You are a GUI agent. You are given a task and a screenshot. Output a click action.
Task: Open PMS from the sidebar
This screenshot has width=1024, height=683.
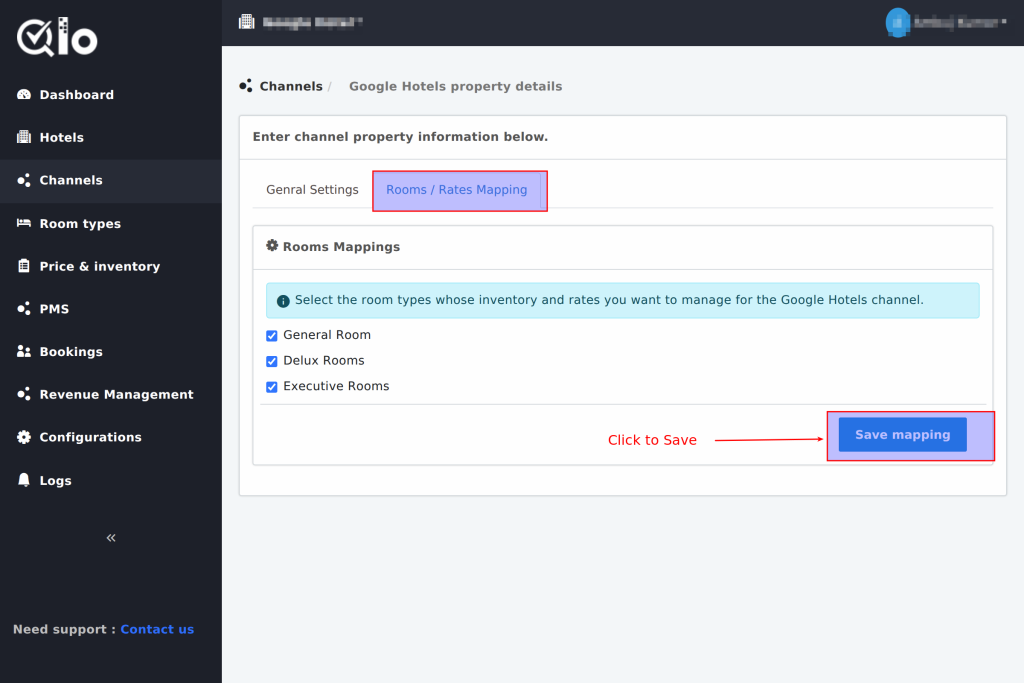pos(54,309)
